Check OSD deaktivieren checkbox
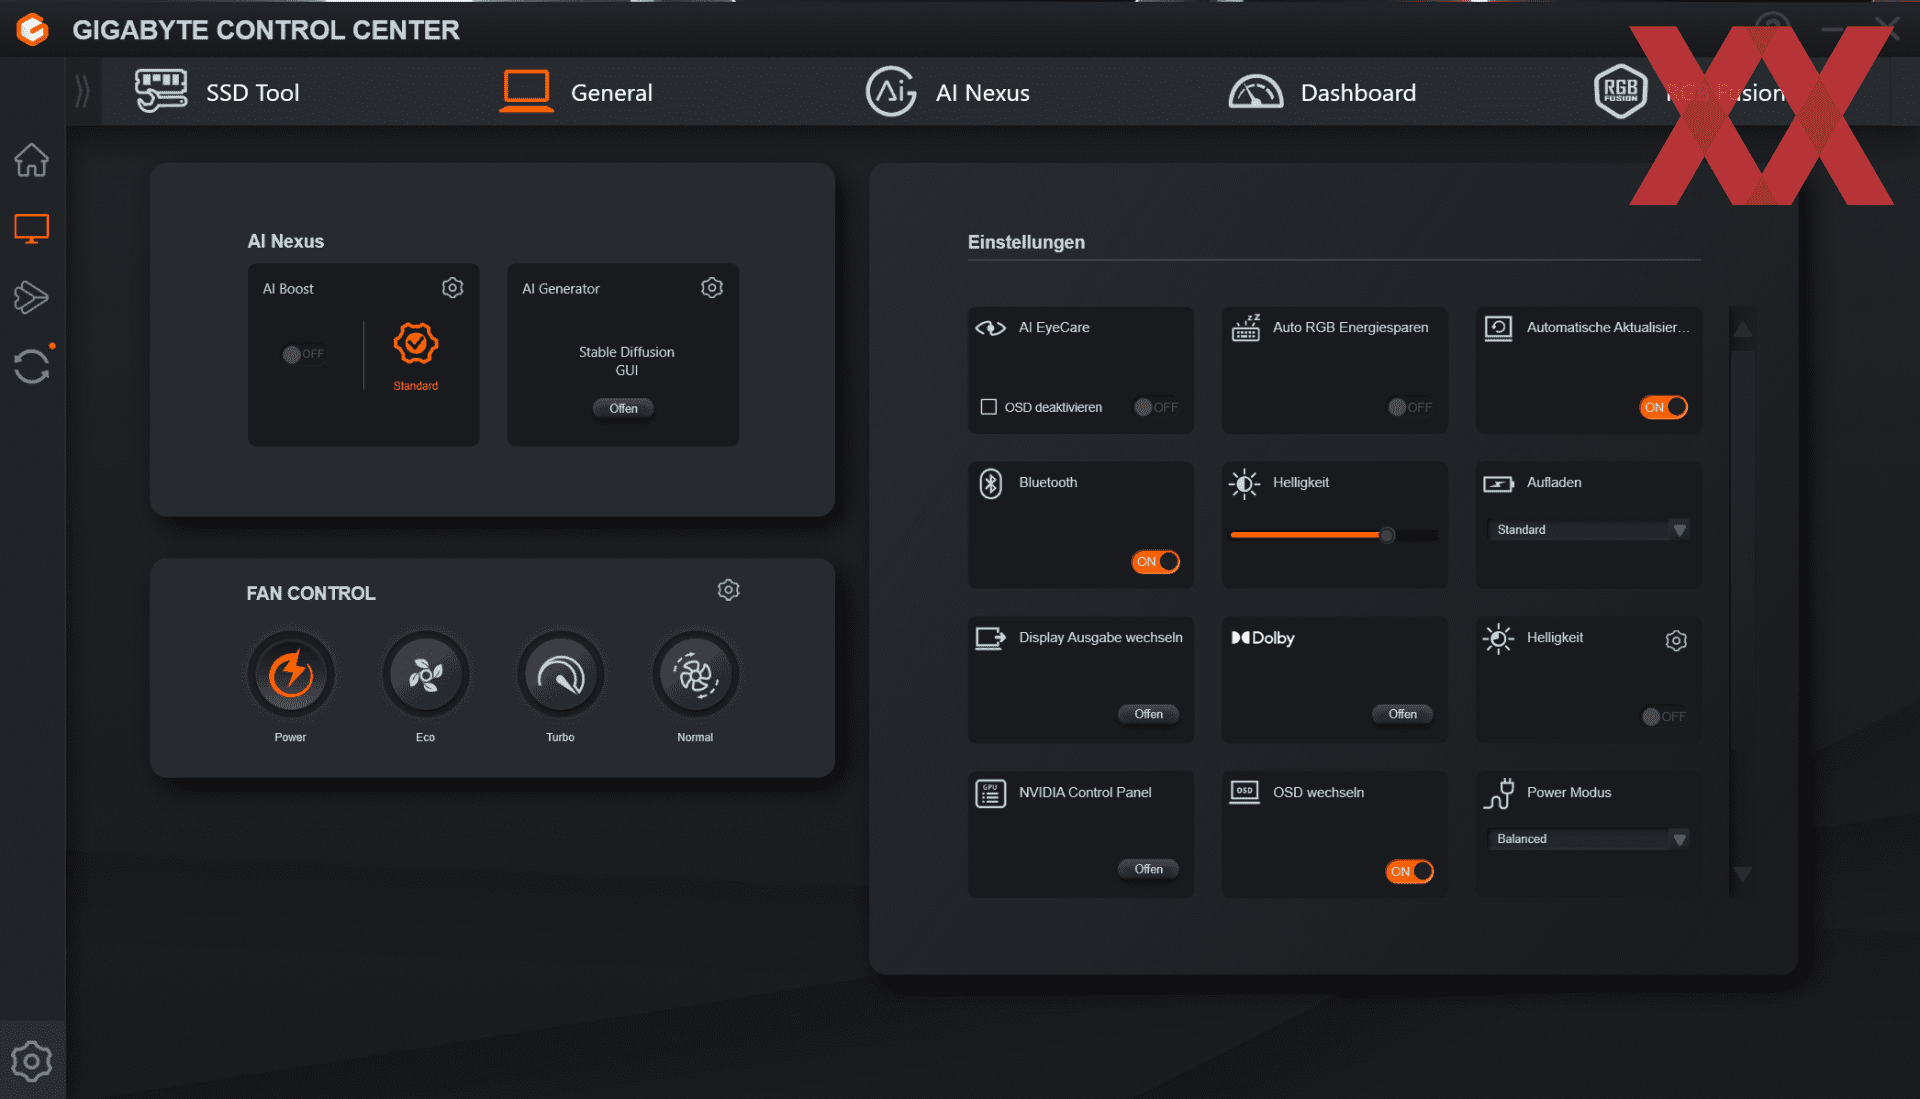 click(989, 407)
